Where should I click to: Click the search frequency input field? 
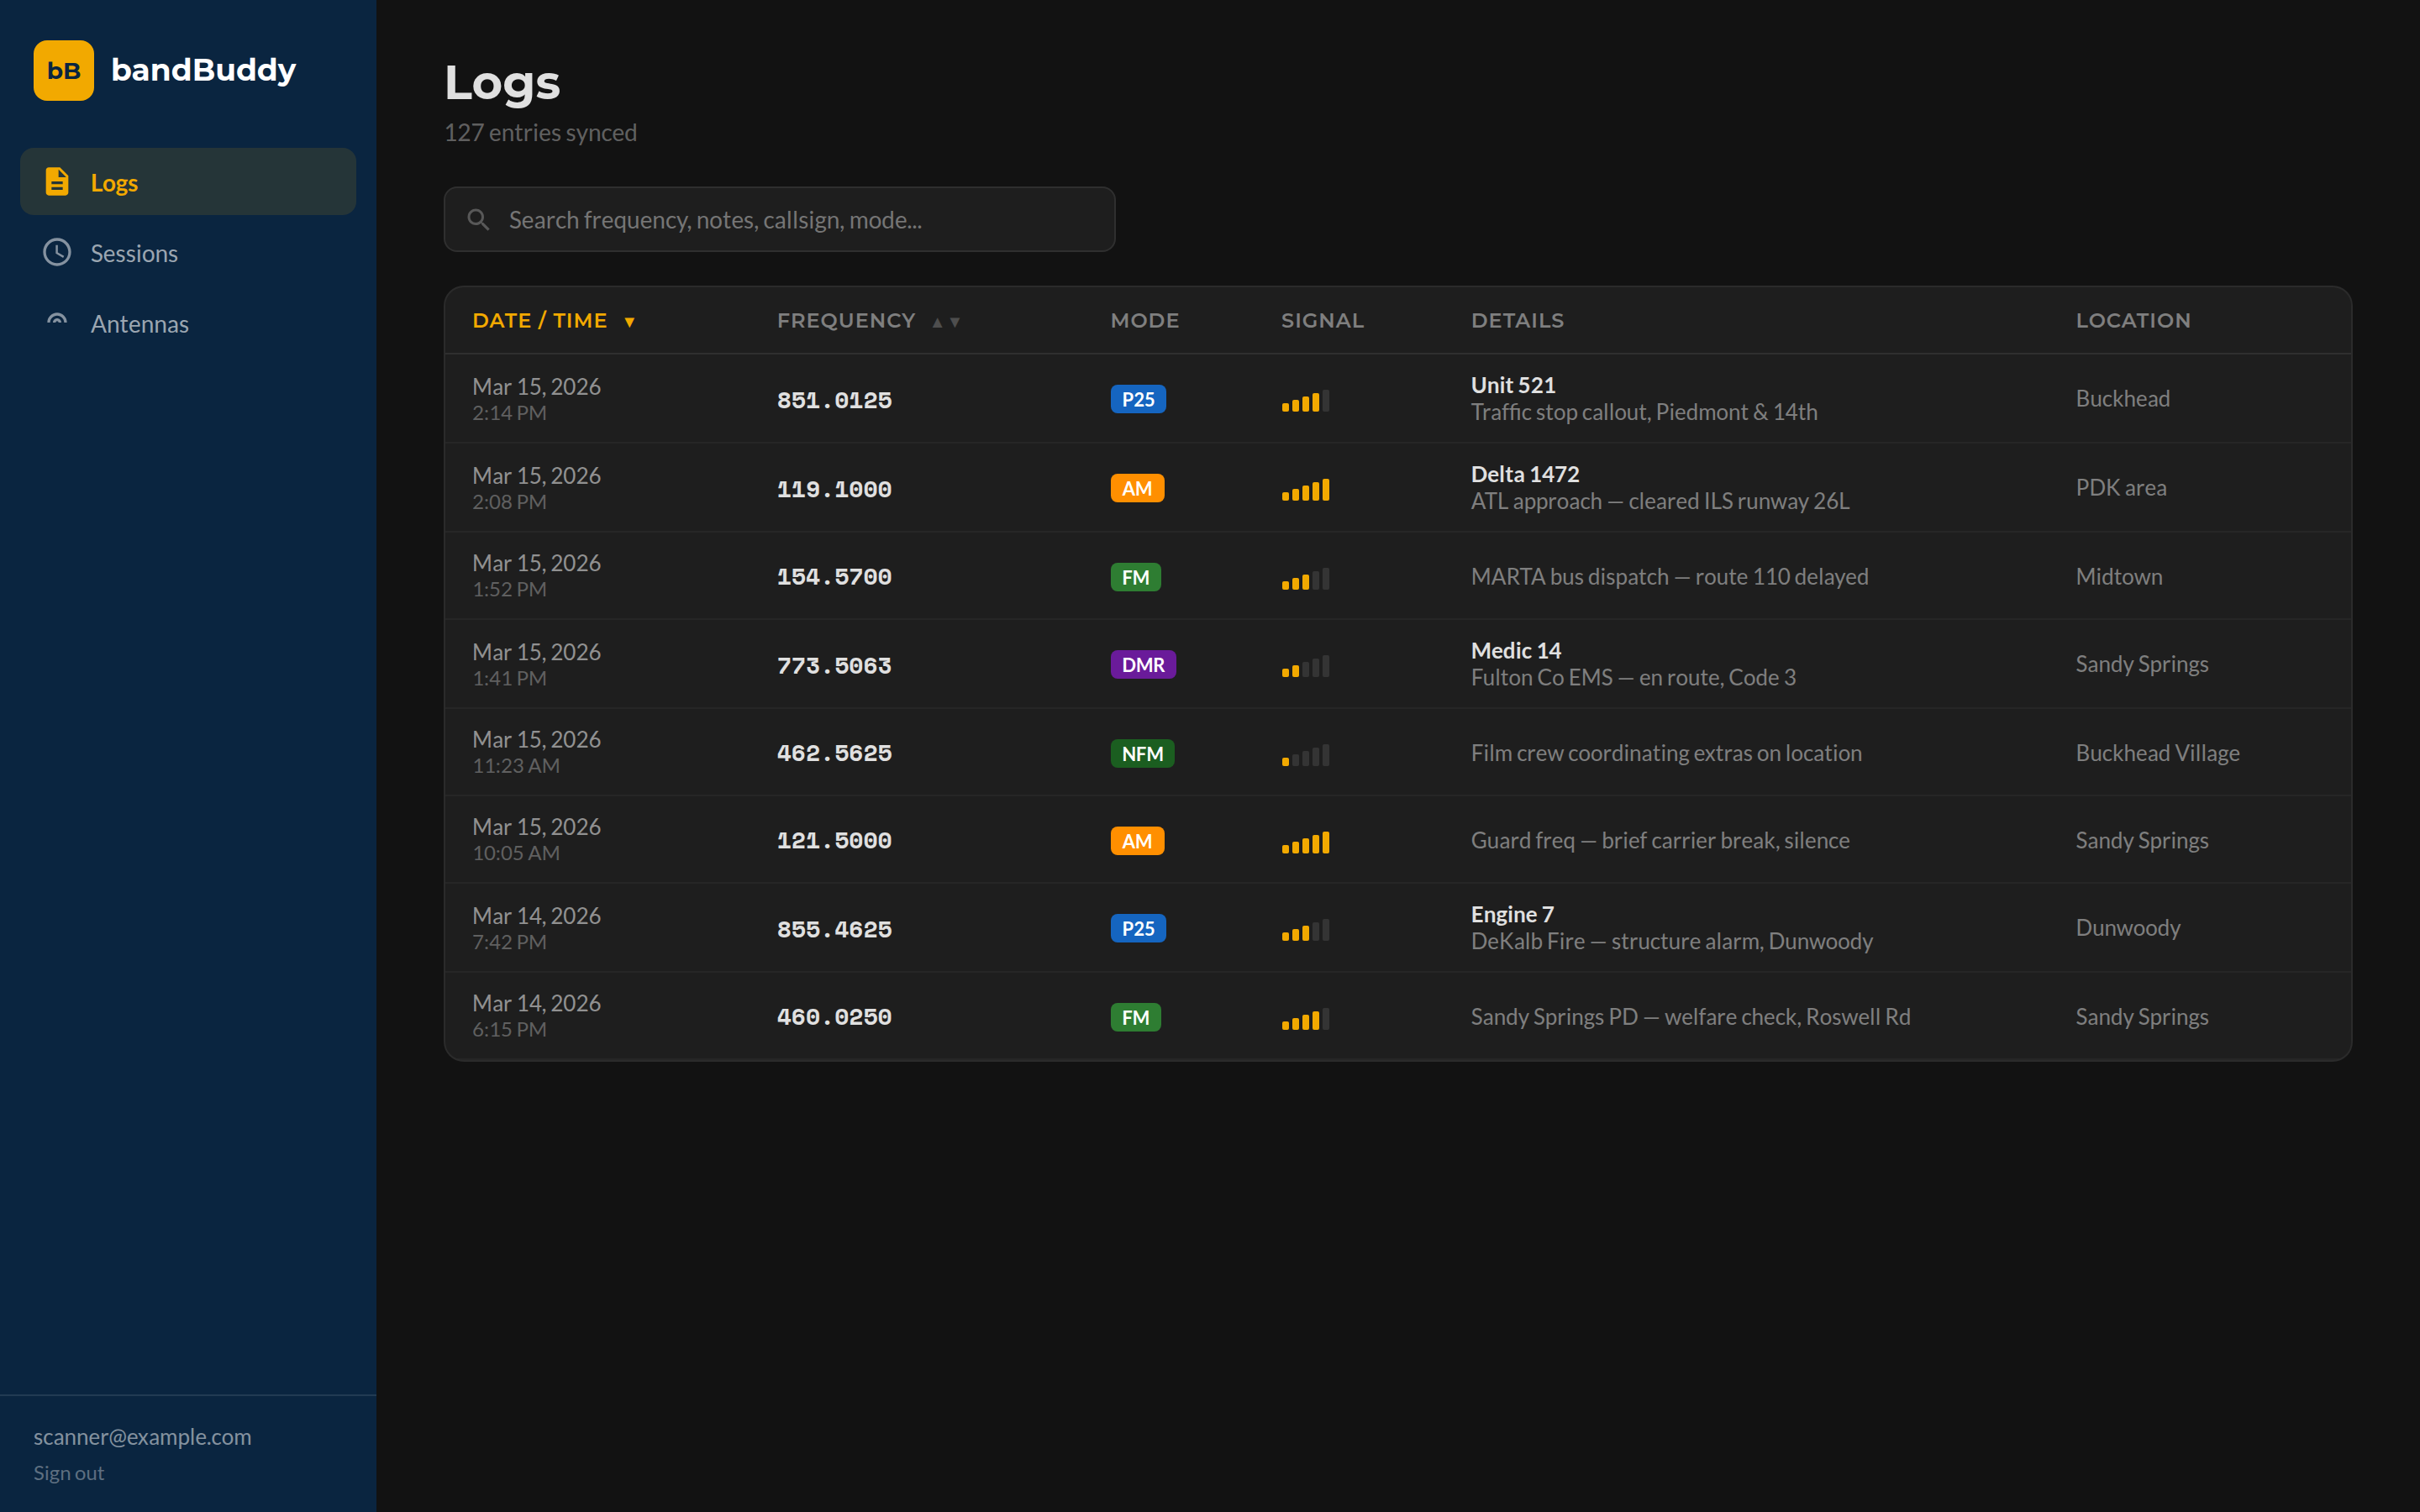point(779,219)
